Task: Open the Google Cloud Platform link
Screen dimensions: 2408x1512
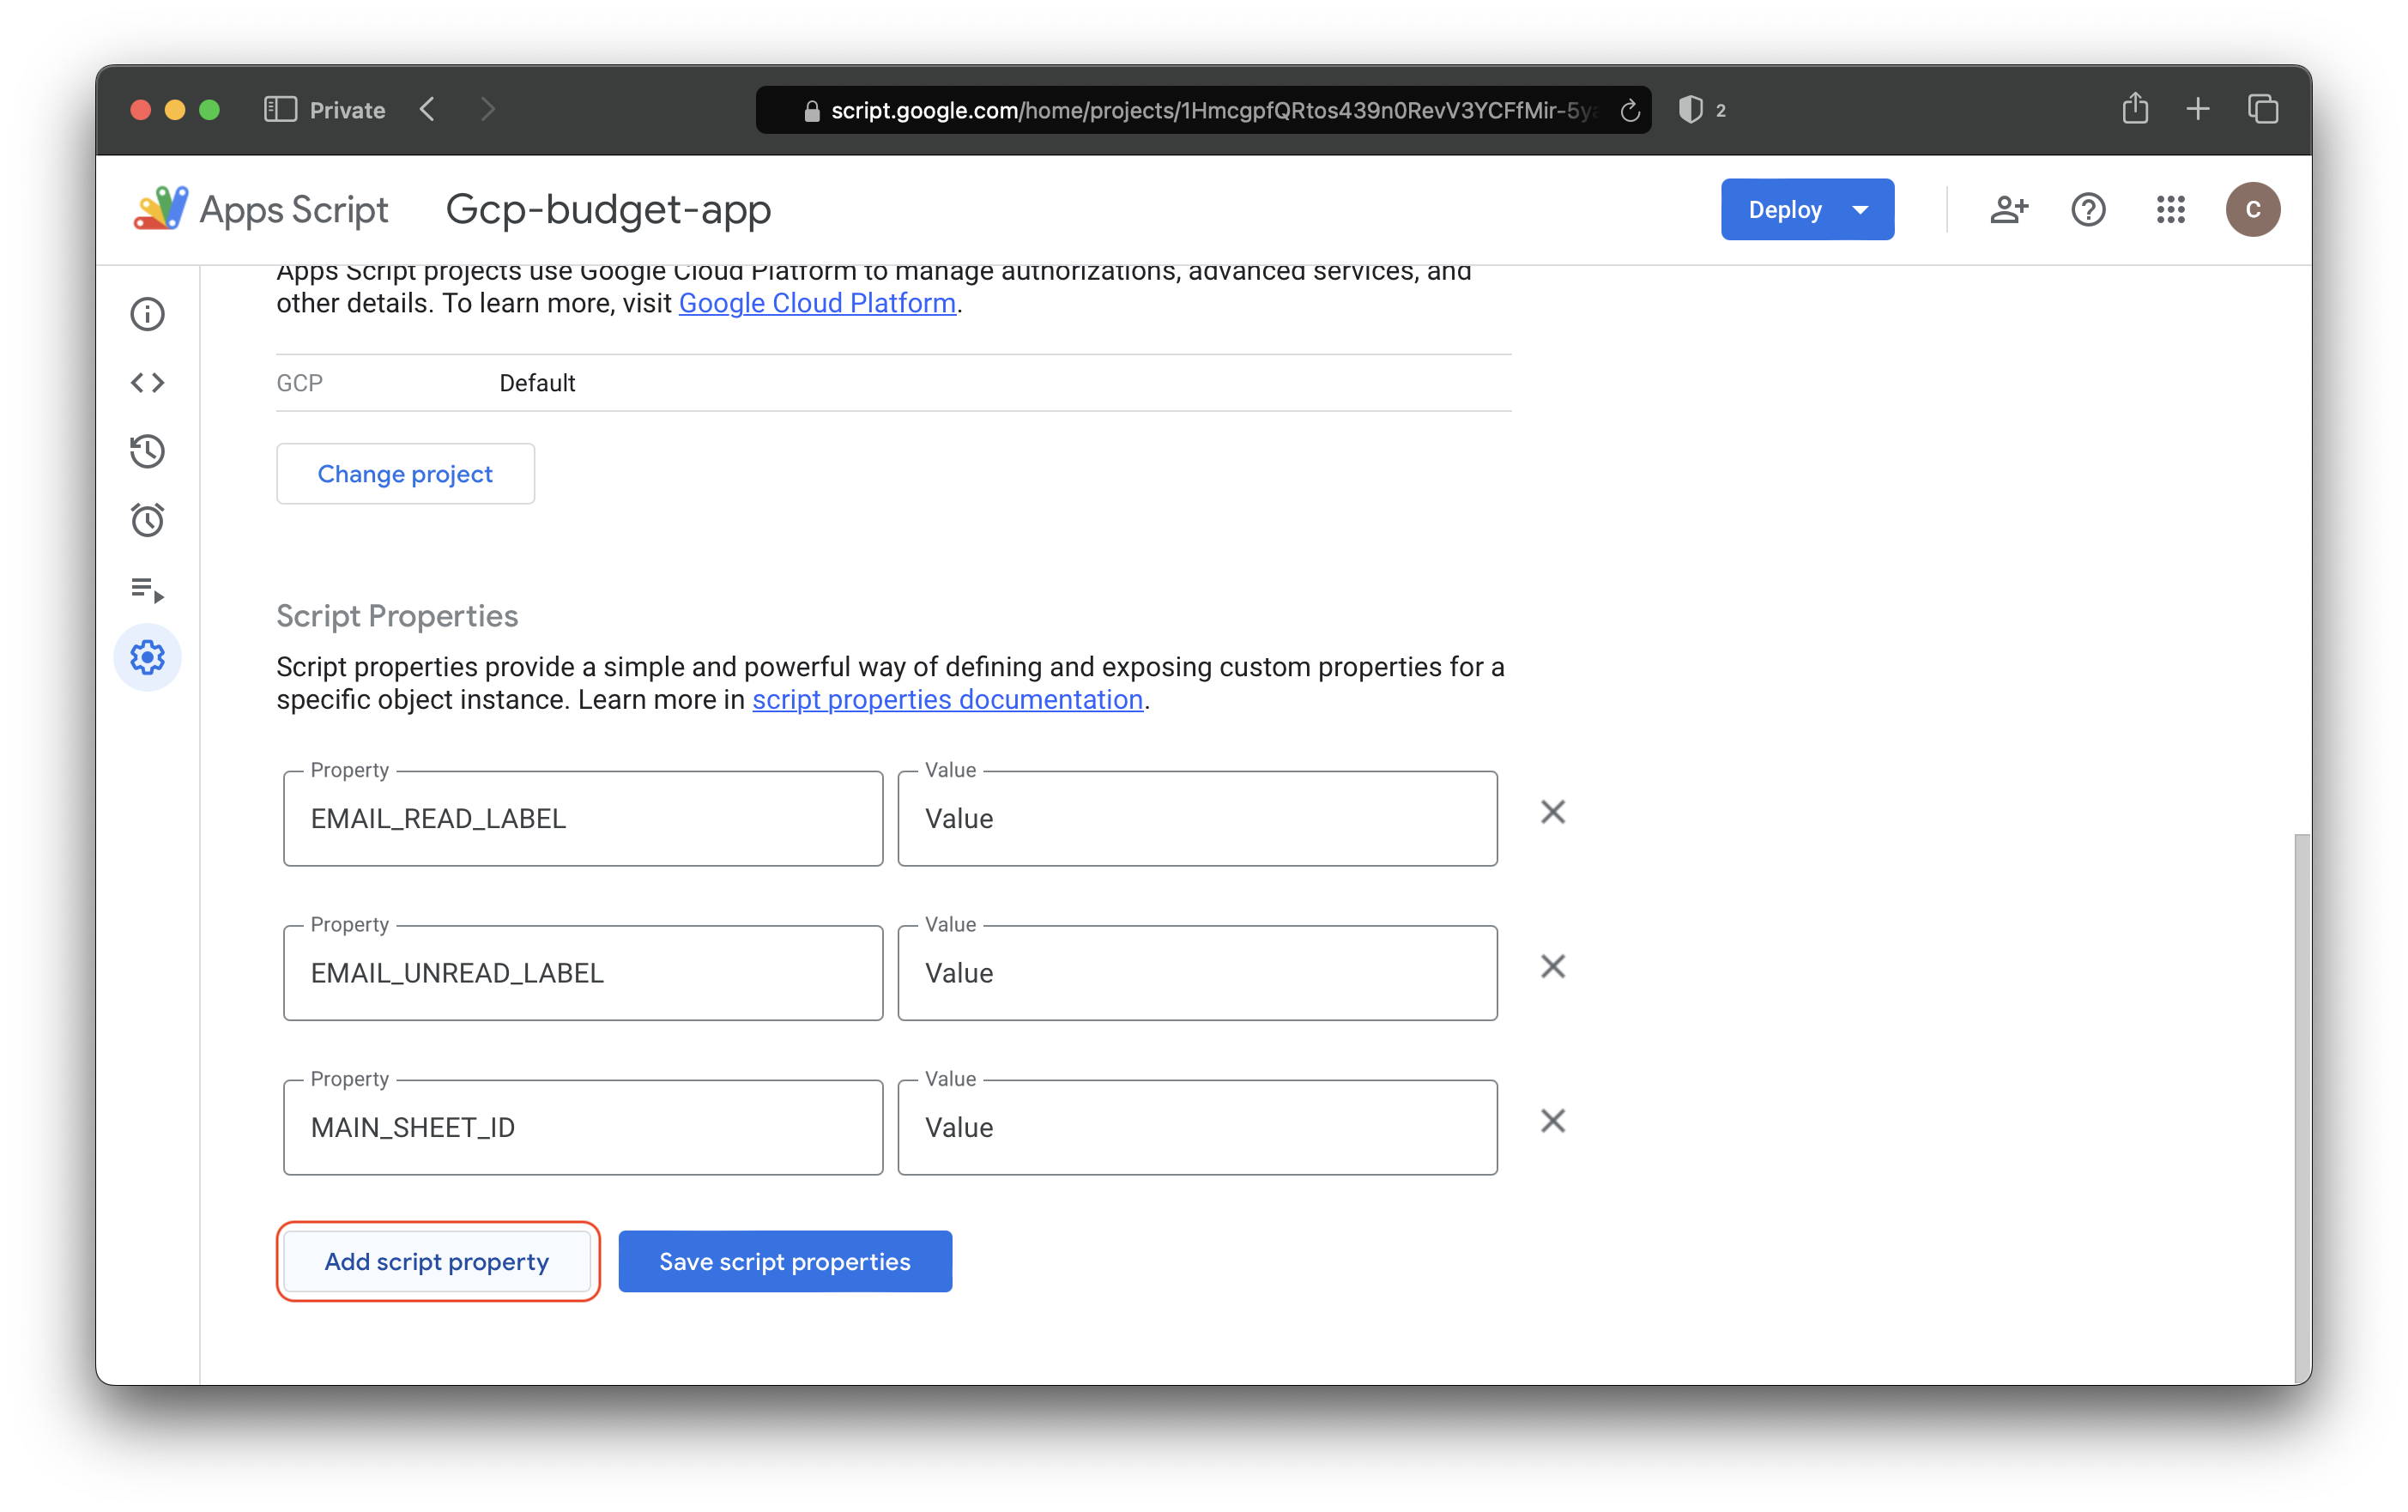Action: point(817,303)
